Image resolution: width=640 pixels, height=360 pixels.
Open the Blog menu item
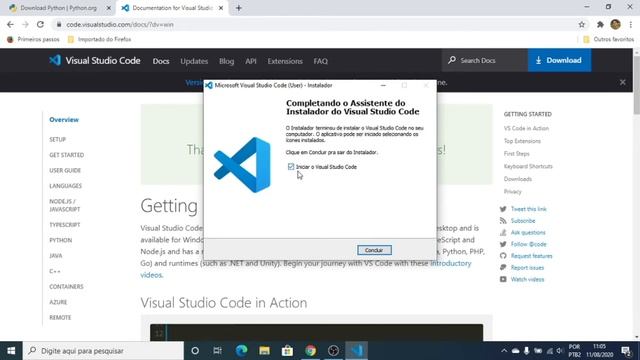click(227, 61)
